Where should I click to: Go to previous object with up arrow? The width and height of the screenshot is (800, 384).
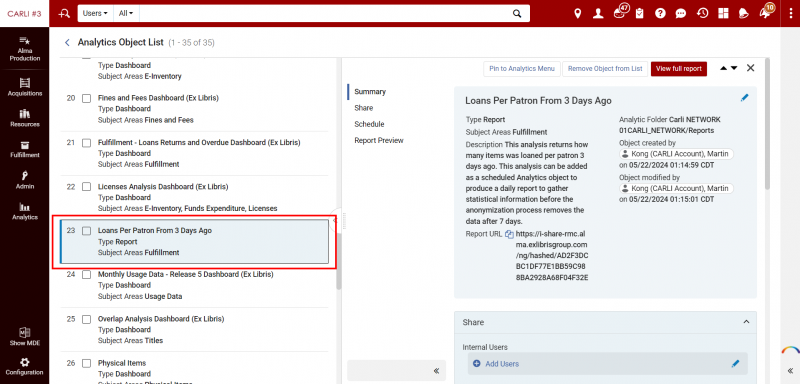click(723, 68)
